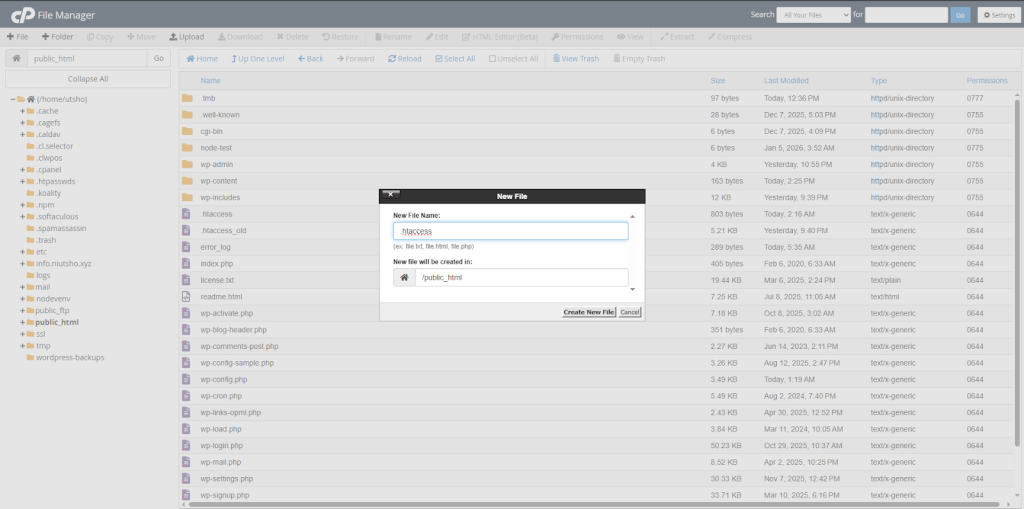Collapse the /home/utsho root tree node
This screenshot has width=1024, height=509.
pyautogui.click(x=13, y=99)
